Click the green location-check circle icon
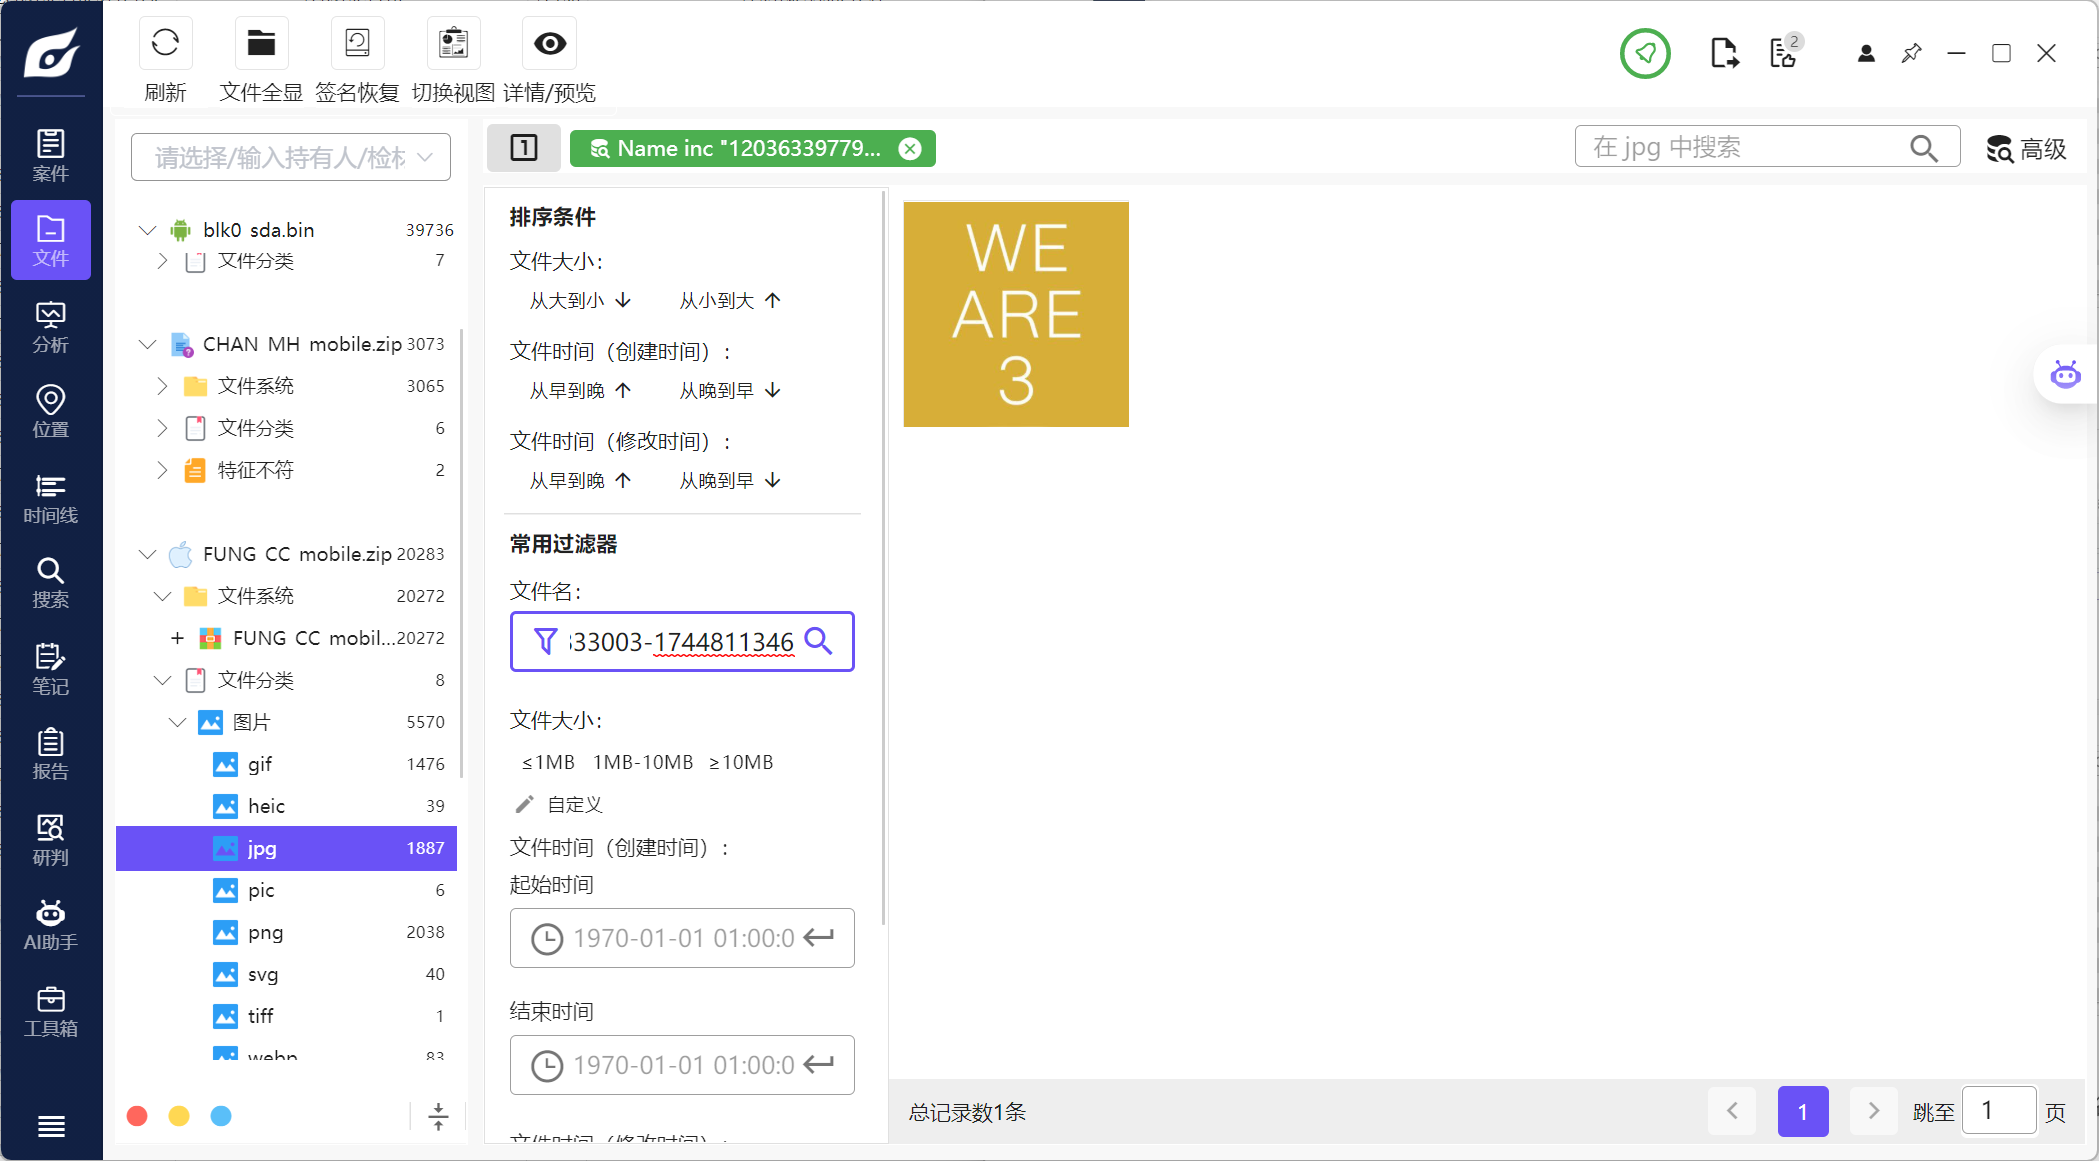 coord(1645,53)
